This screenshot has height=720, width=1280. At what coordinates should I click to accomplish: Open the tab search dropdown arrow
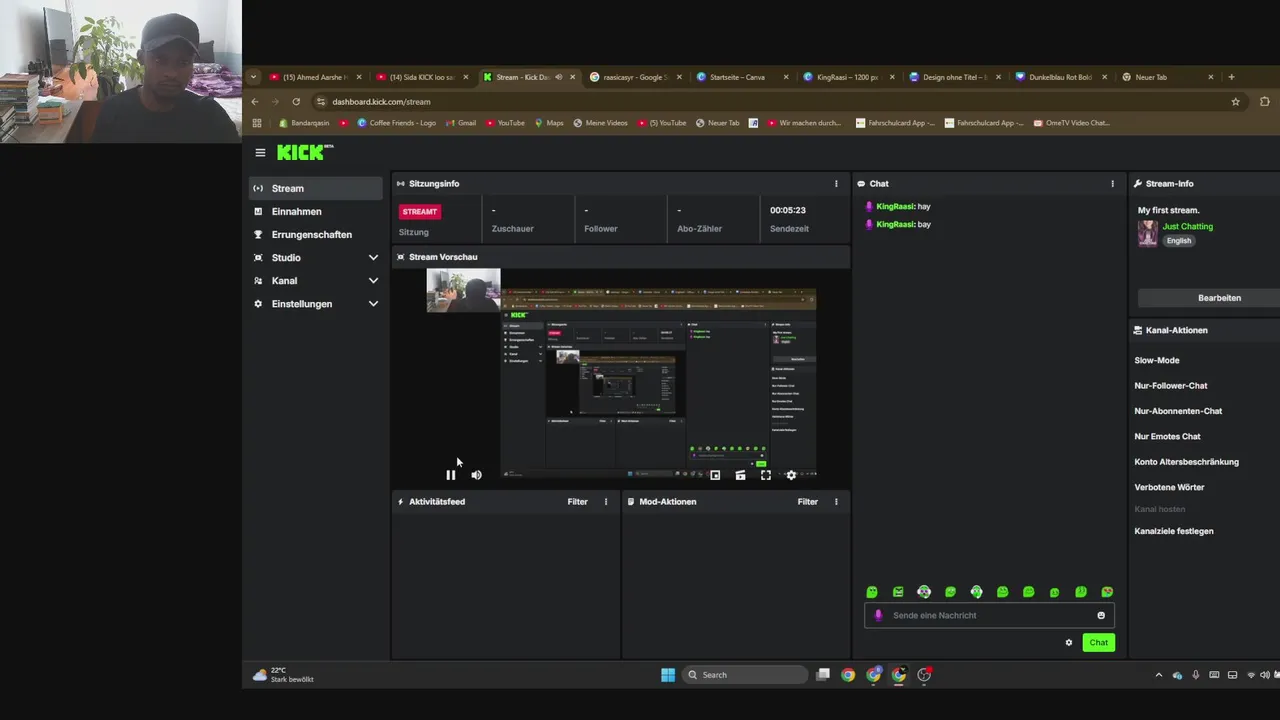pos(254,77)
